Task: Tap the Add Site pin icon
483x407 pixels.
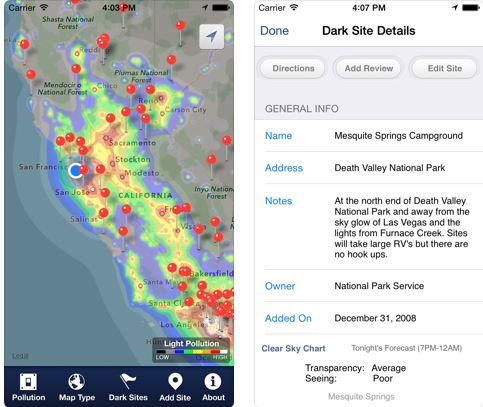Action: pyautogui.click(x=175, y=382)
